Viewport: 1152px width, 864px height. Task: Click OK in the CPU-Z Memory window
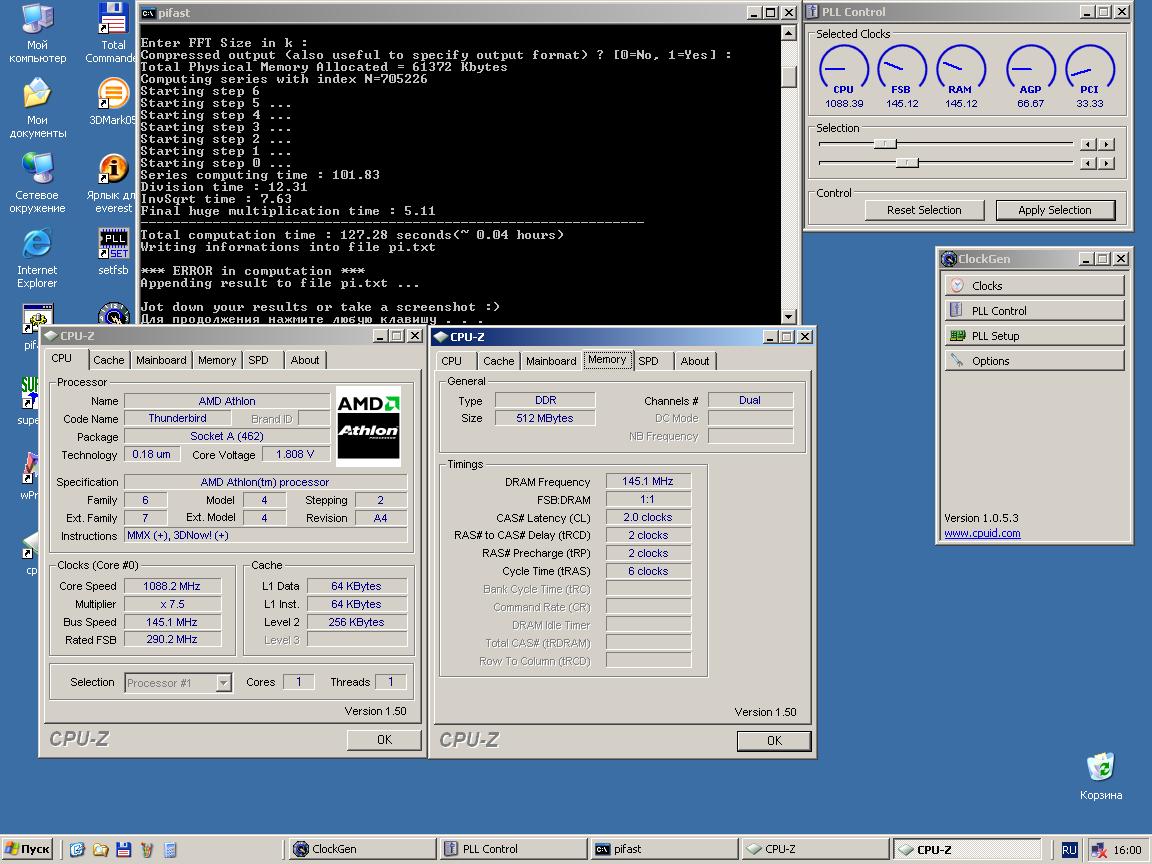tap(774, 741)
